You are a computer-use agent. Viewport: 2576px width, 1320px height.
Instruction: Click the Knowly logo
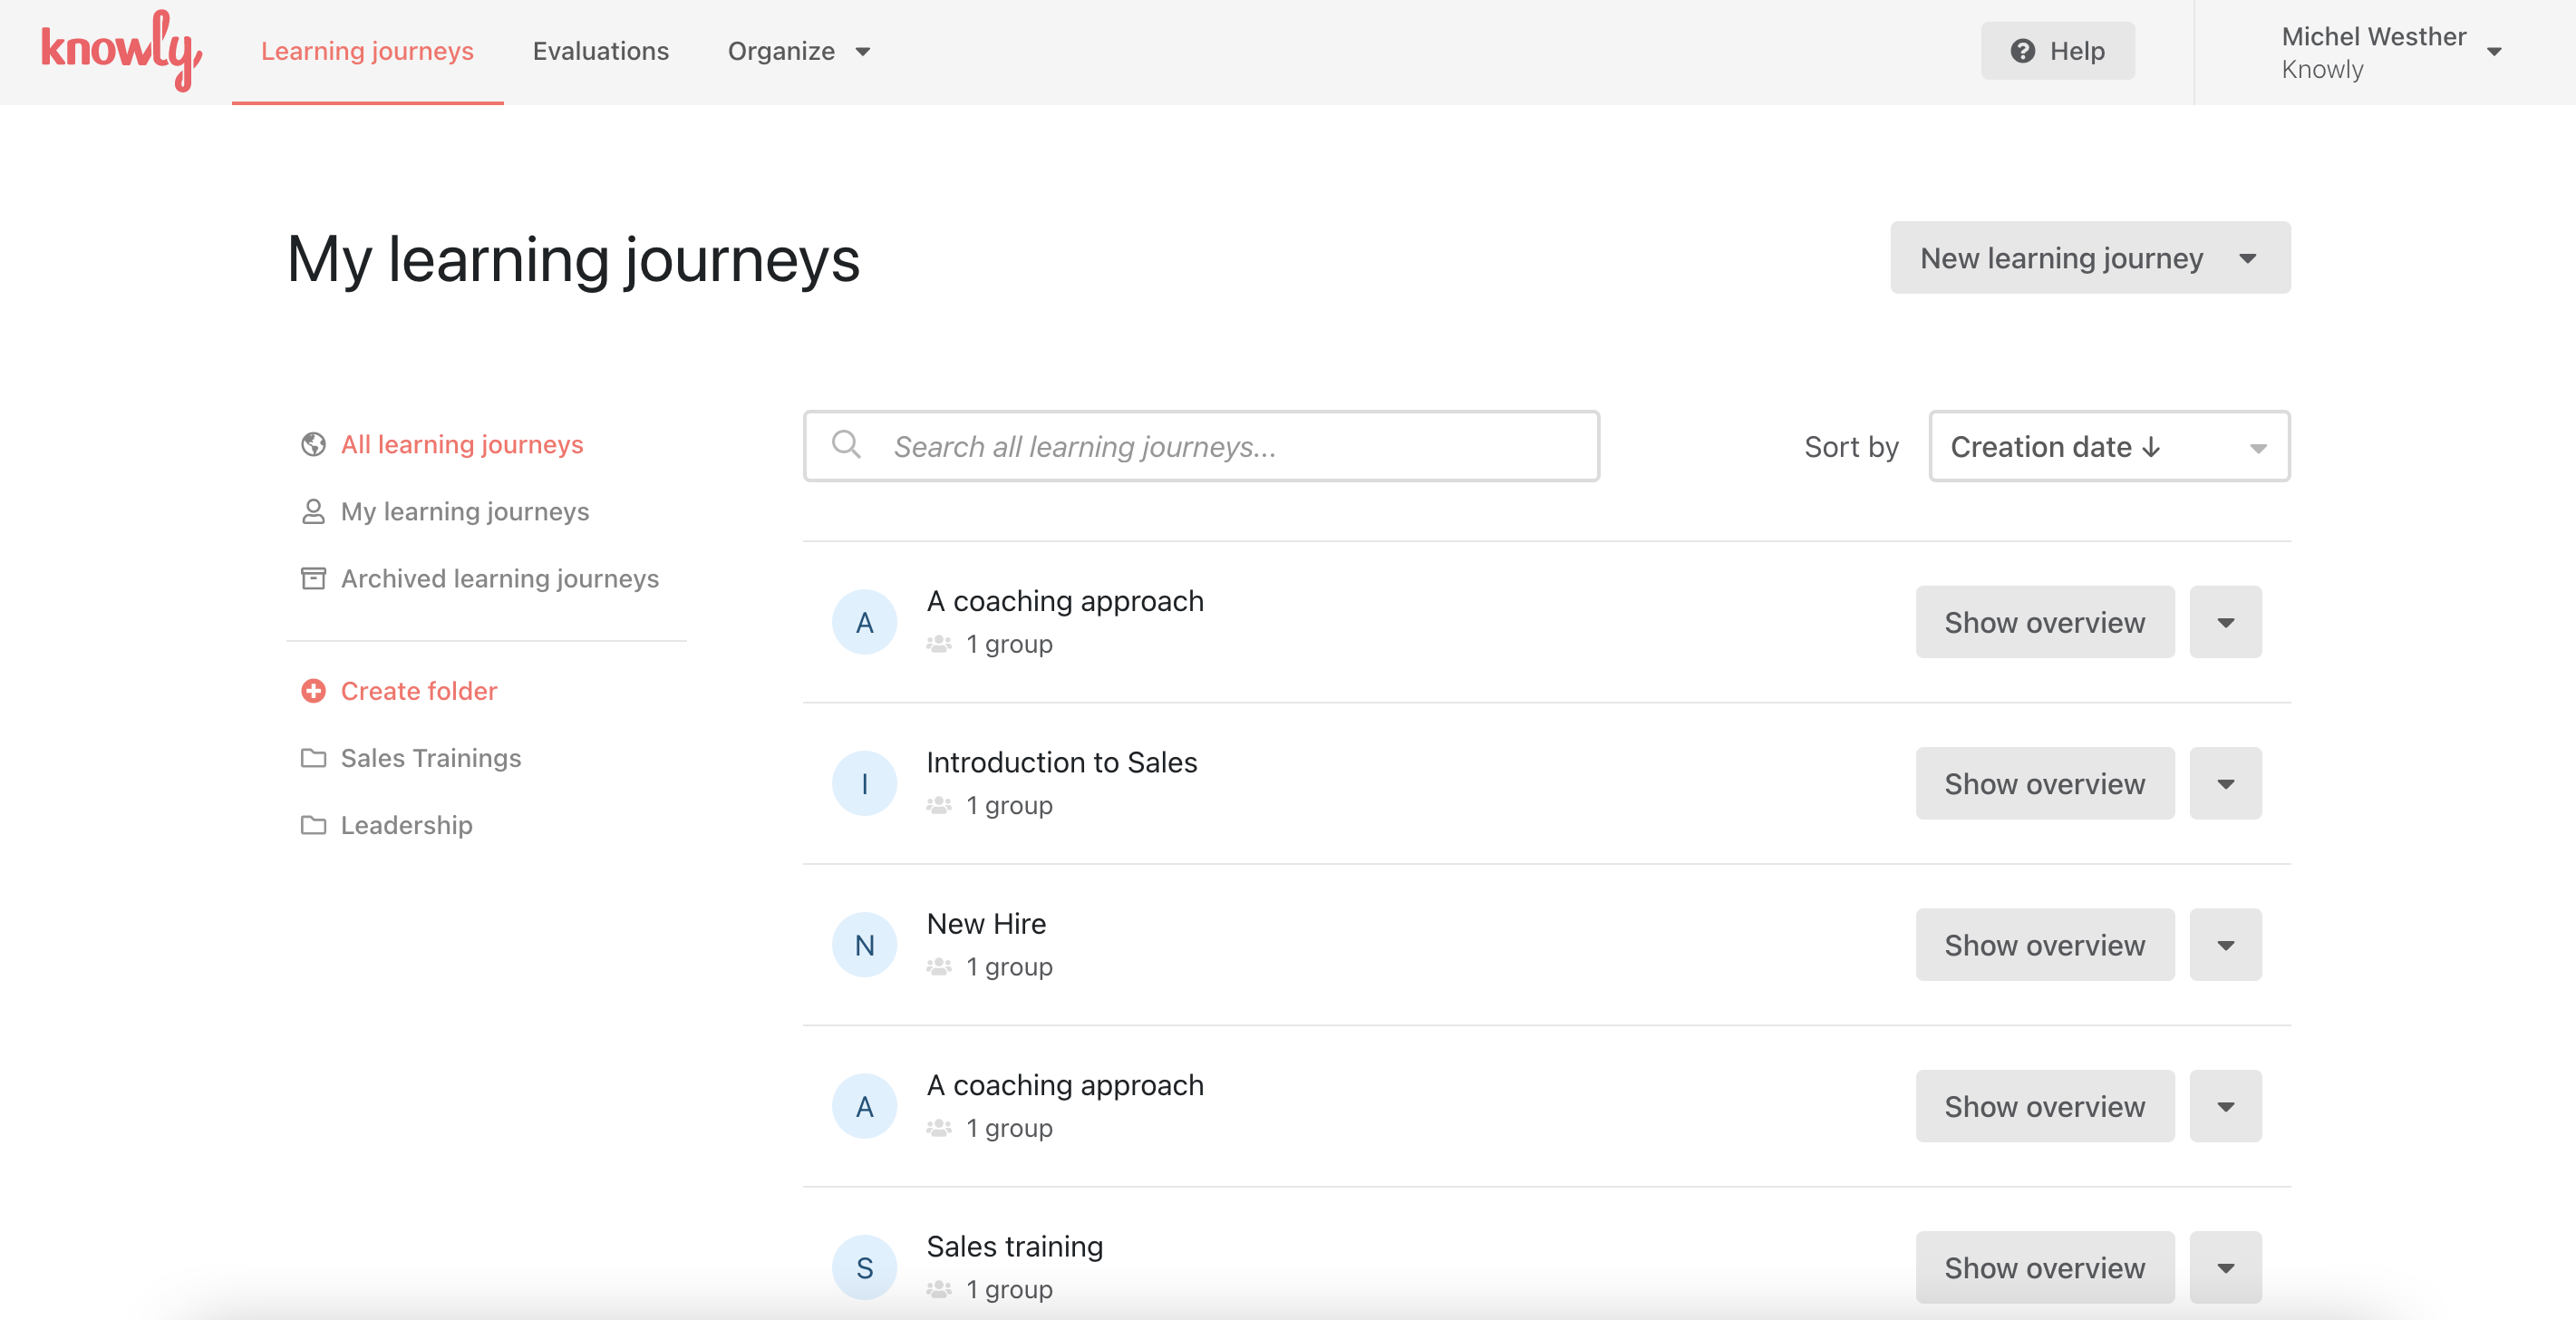point(121,50)
